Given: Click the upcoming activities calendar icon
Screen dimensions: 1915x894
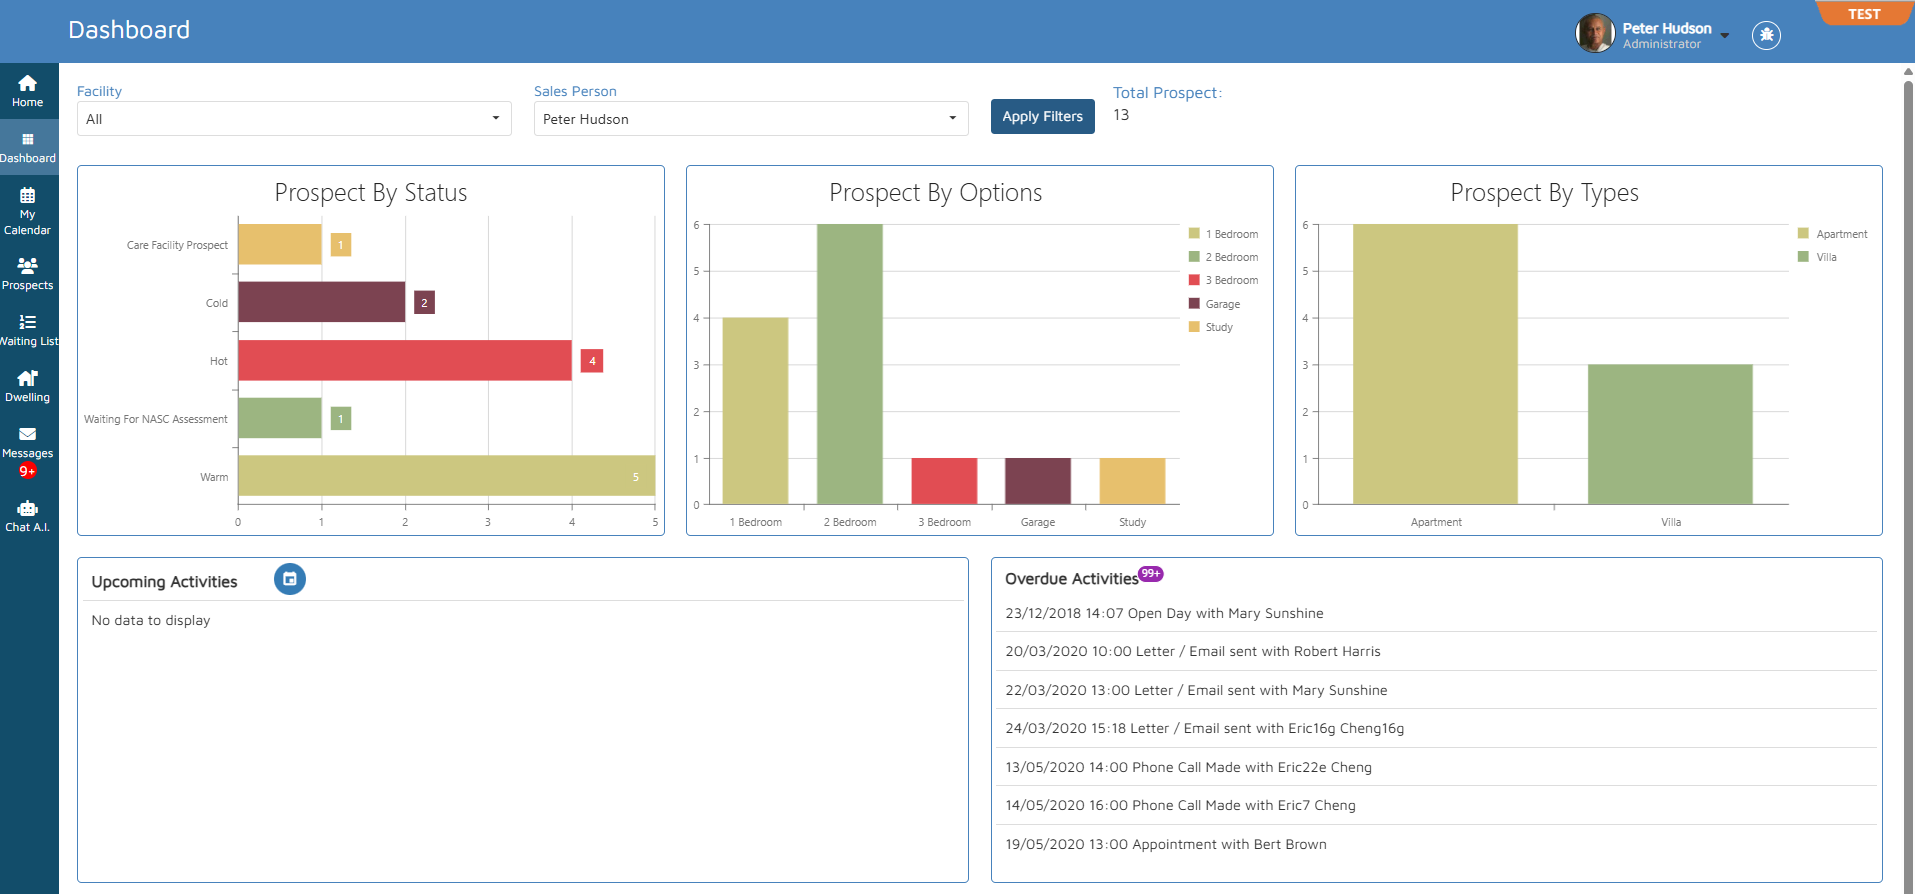Looking at the screenshot, I should pos(290,579).
